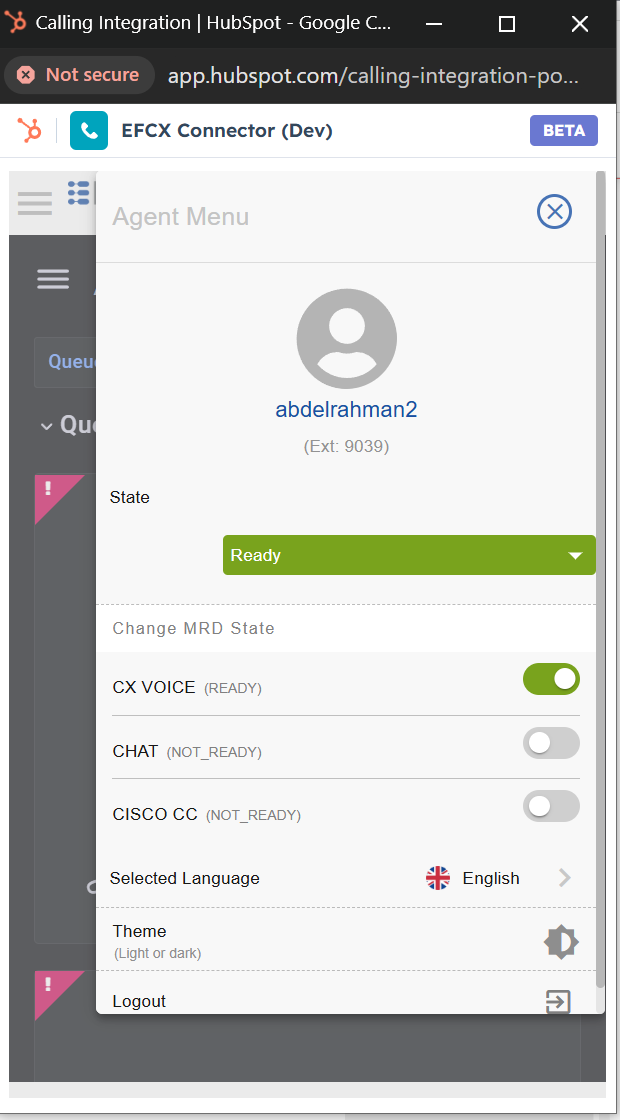This screenshot has width=620, height=1120.
Task: Switch to the Queue tab
Action: [x=68, y=362]
